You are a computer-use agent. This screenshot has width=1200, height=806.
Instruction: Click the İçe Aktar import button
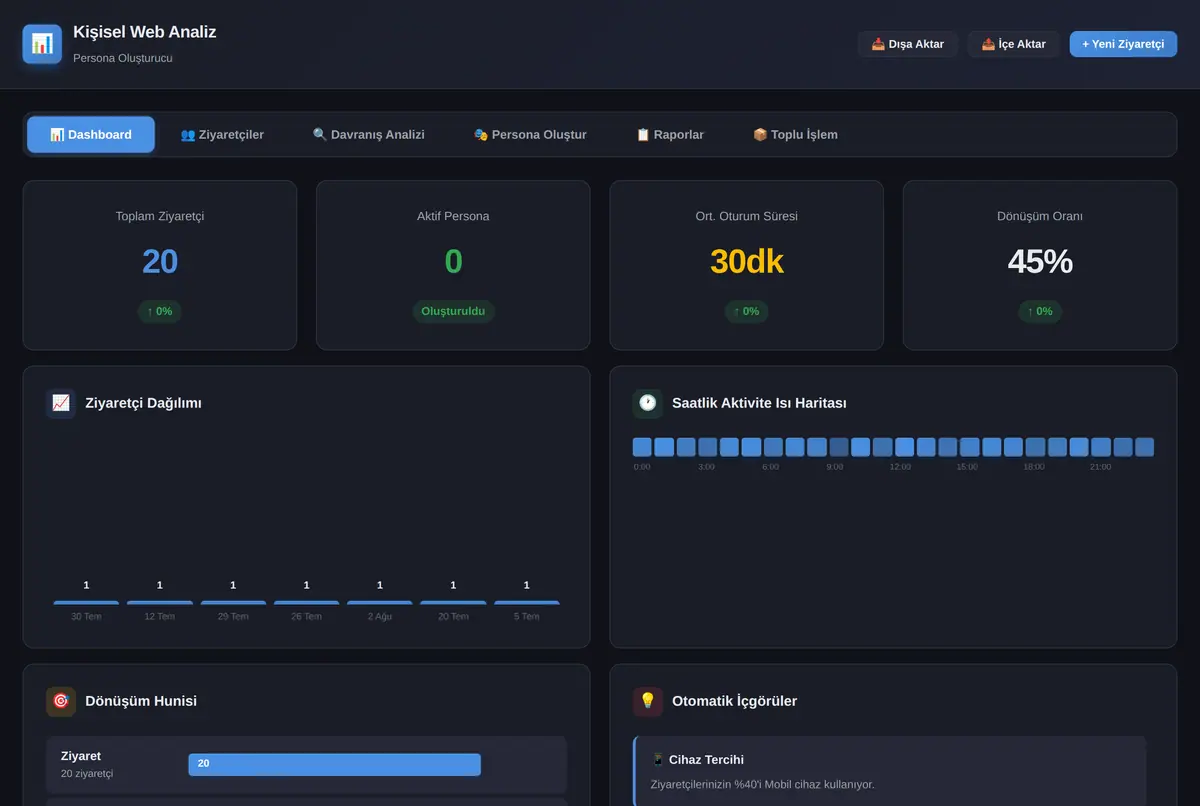click(1014, 44)
